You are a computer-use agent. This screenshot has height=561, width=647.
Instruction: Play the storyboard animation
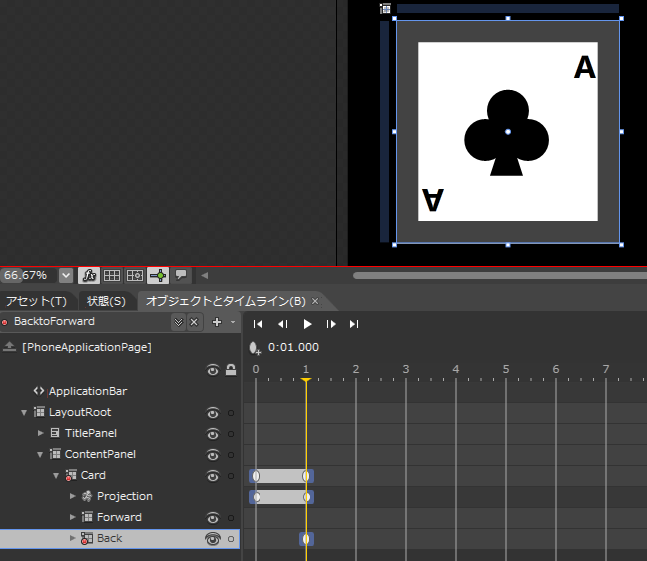(307, 324)
